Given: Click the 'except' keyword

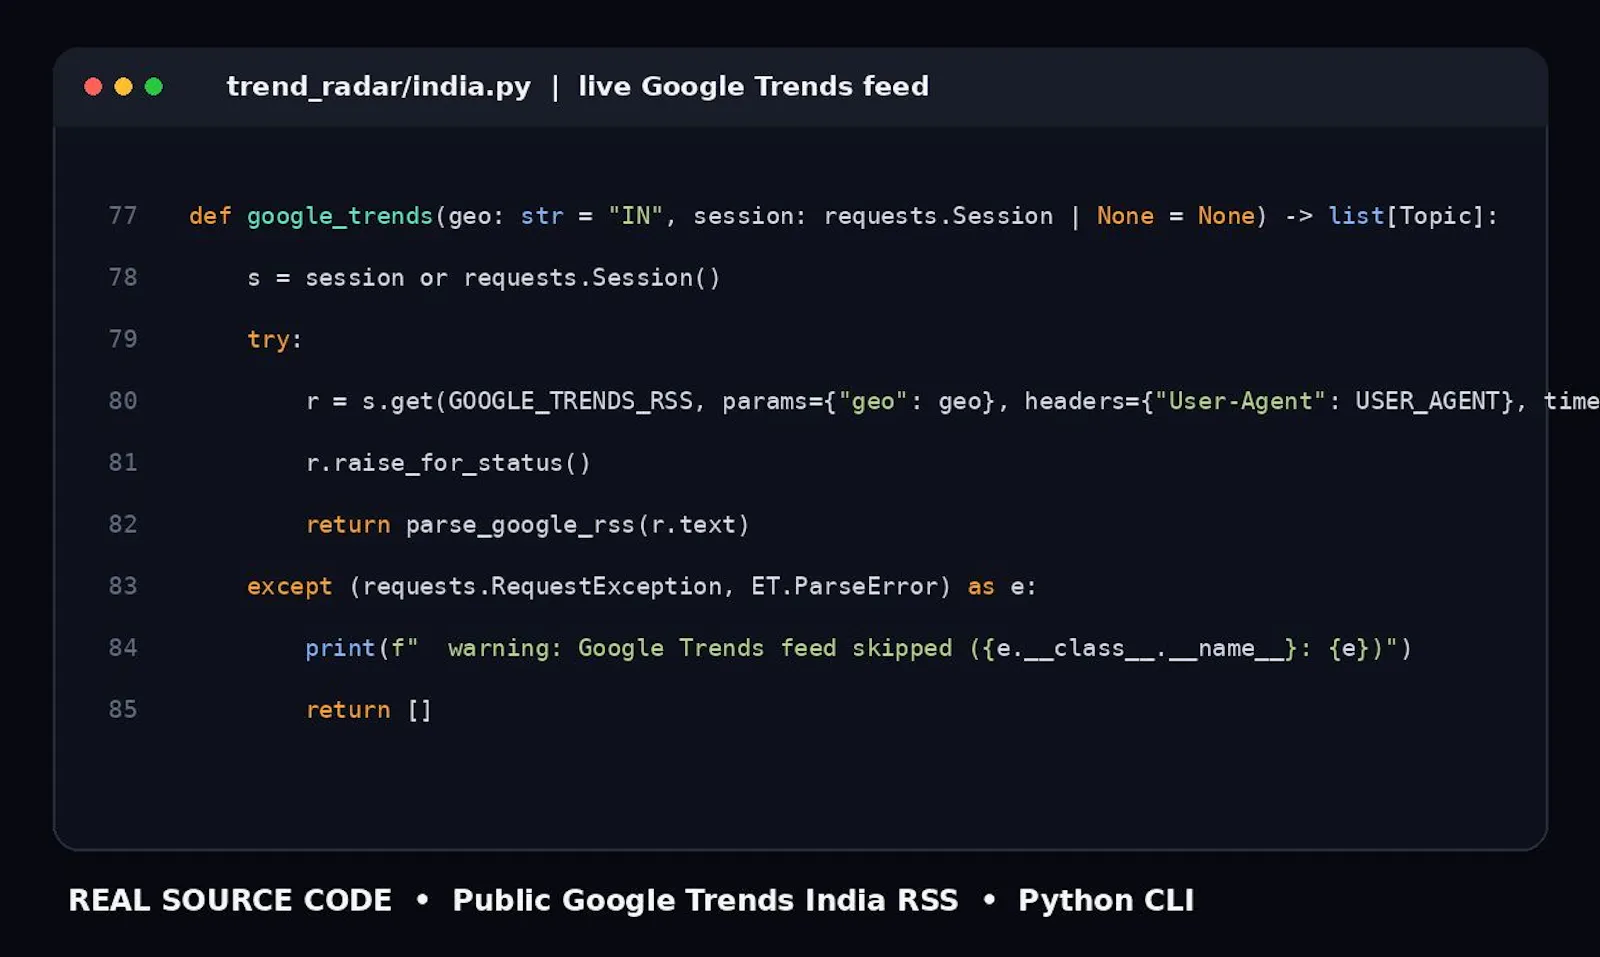Looking at the screenshot, I should click(289, 587).
